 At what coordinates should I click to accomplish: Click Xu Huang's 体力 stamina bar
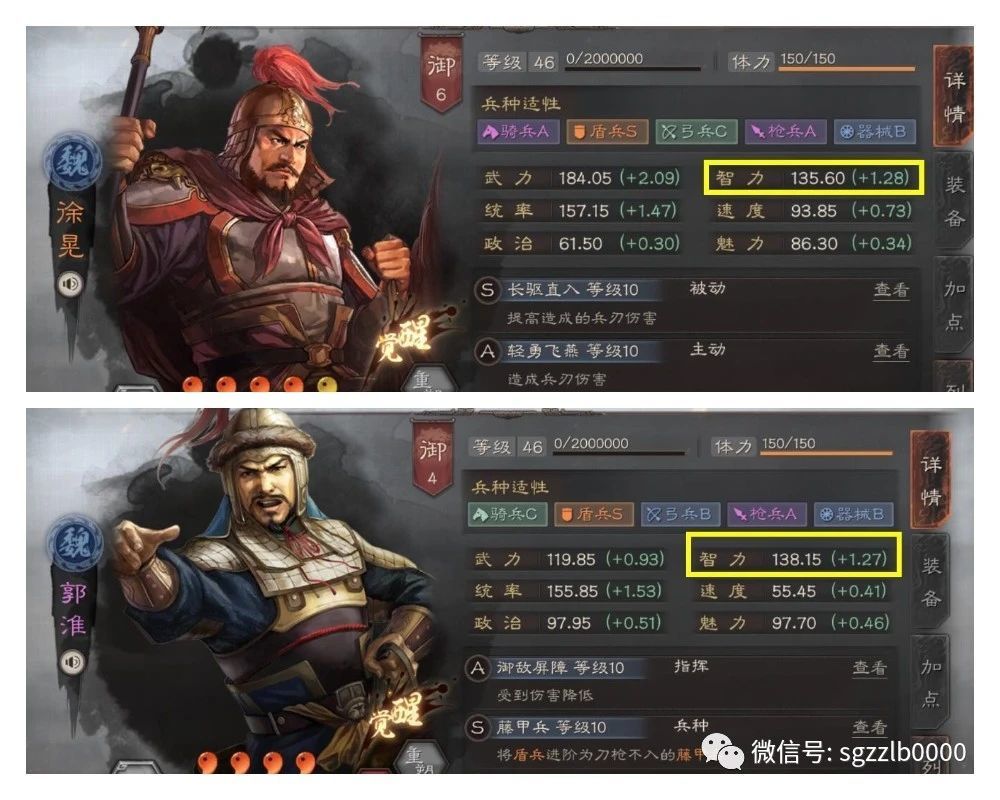coord(847,69)
